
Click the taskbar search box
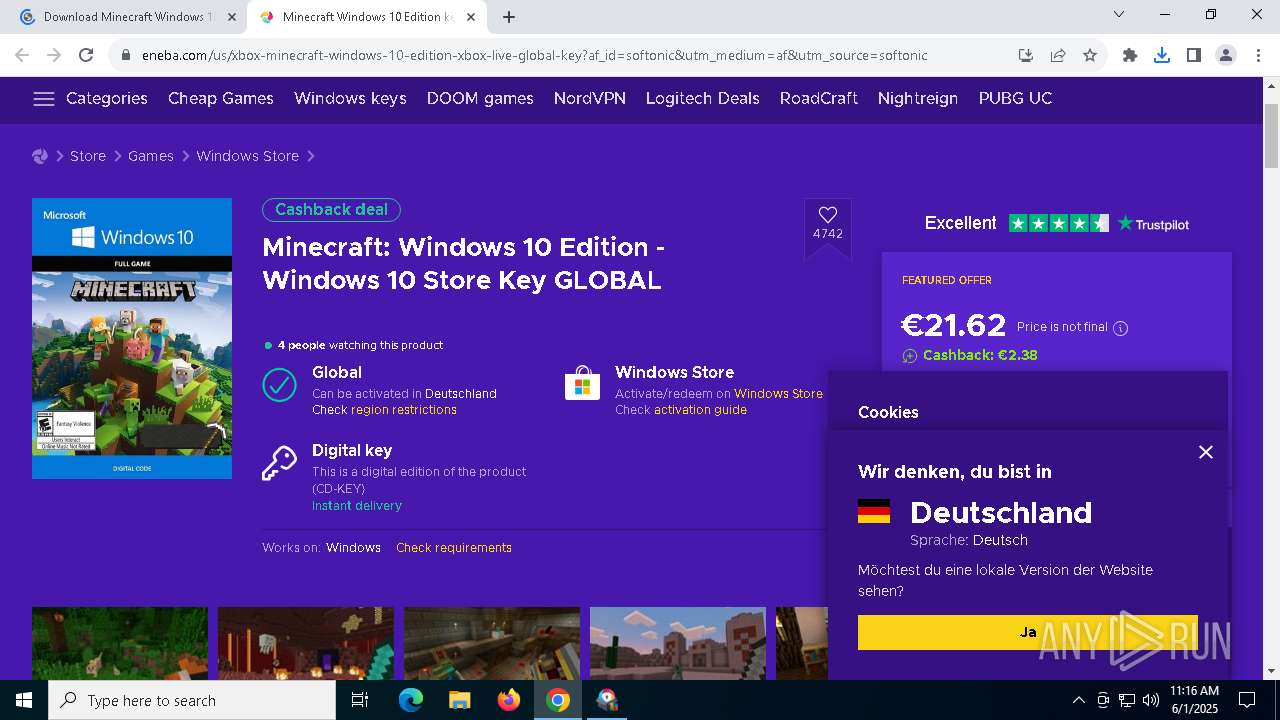pyautogui.click(x=192, y=700)
